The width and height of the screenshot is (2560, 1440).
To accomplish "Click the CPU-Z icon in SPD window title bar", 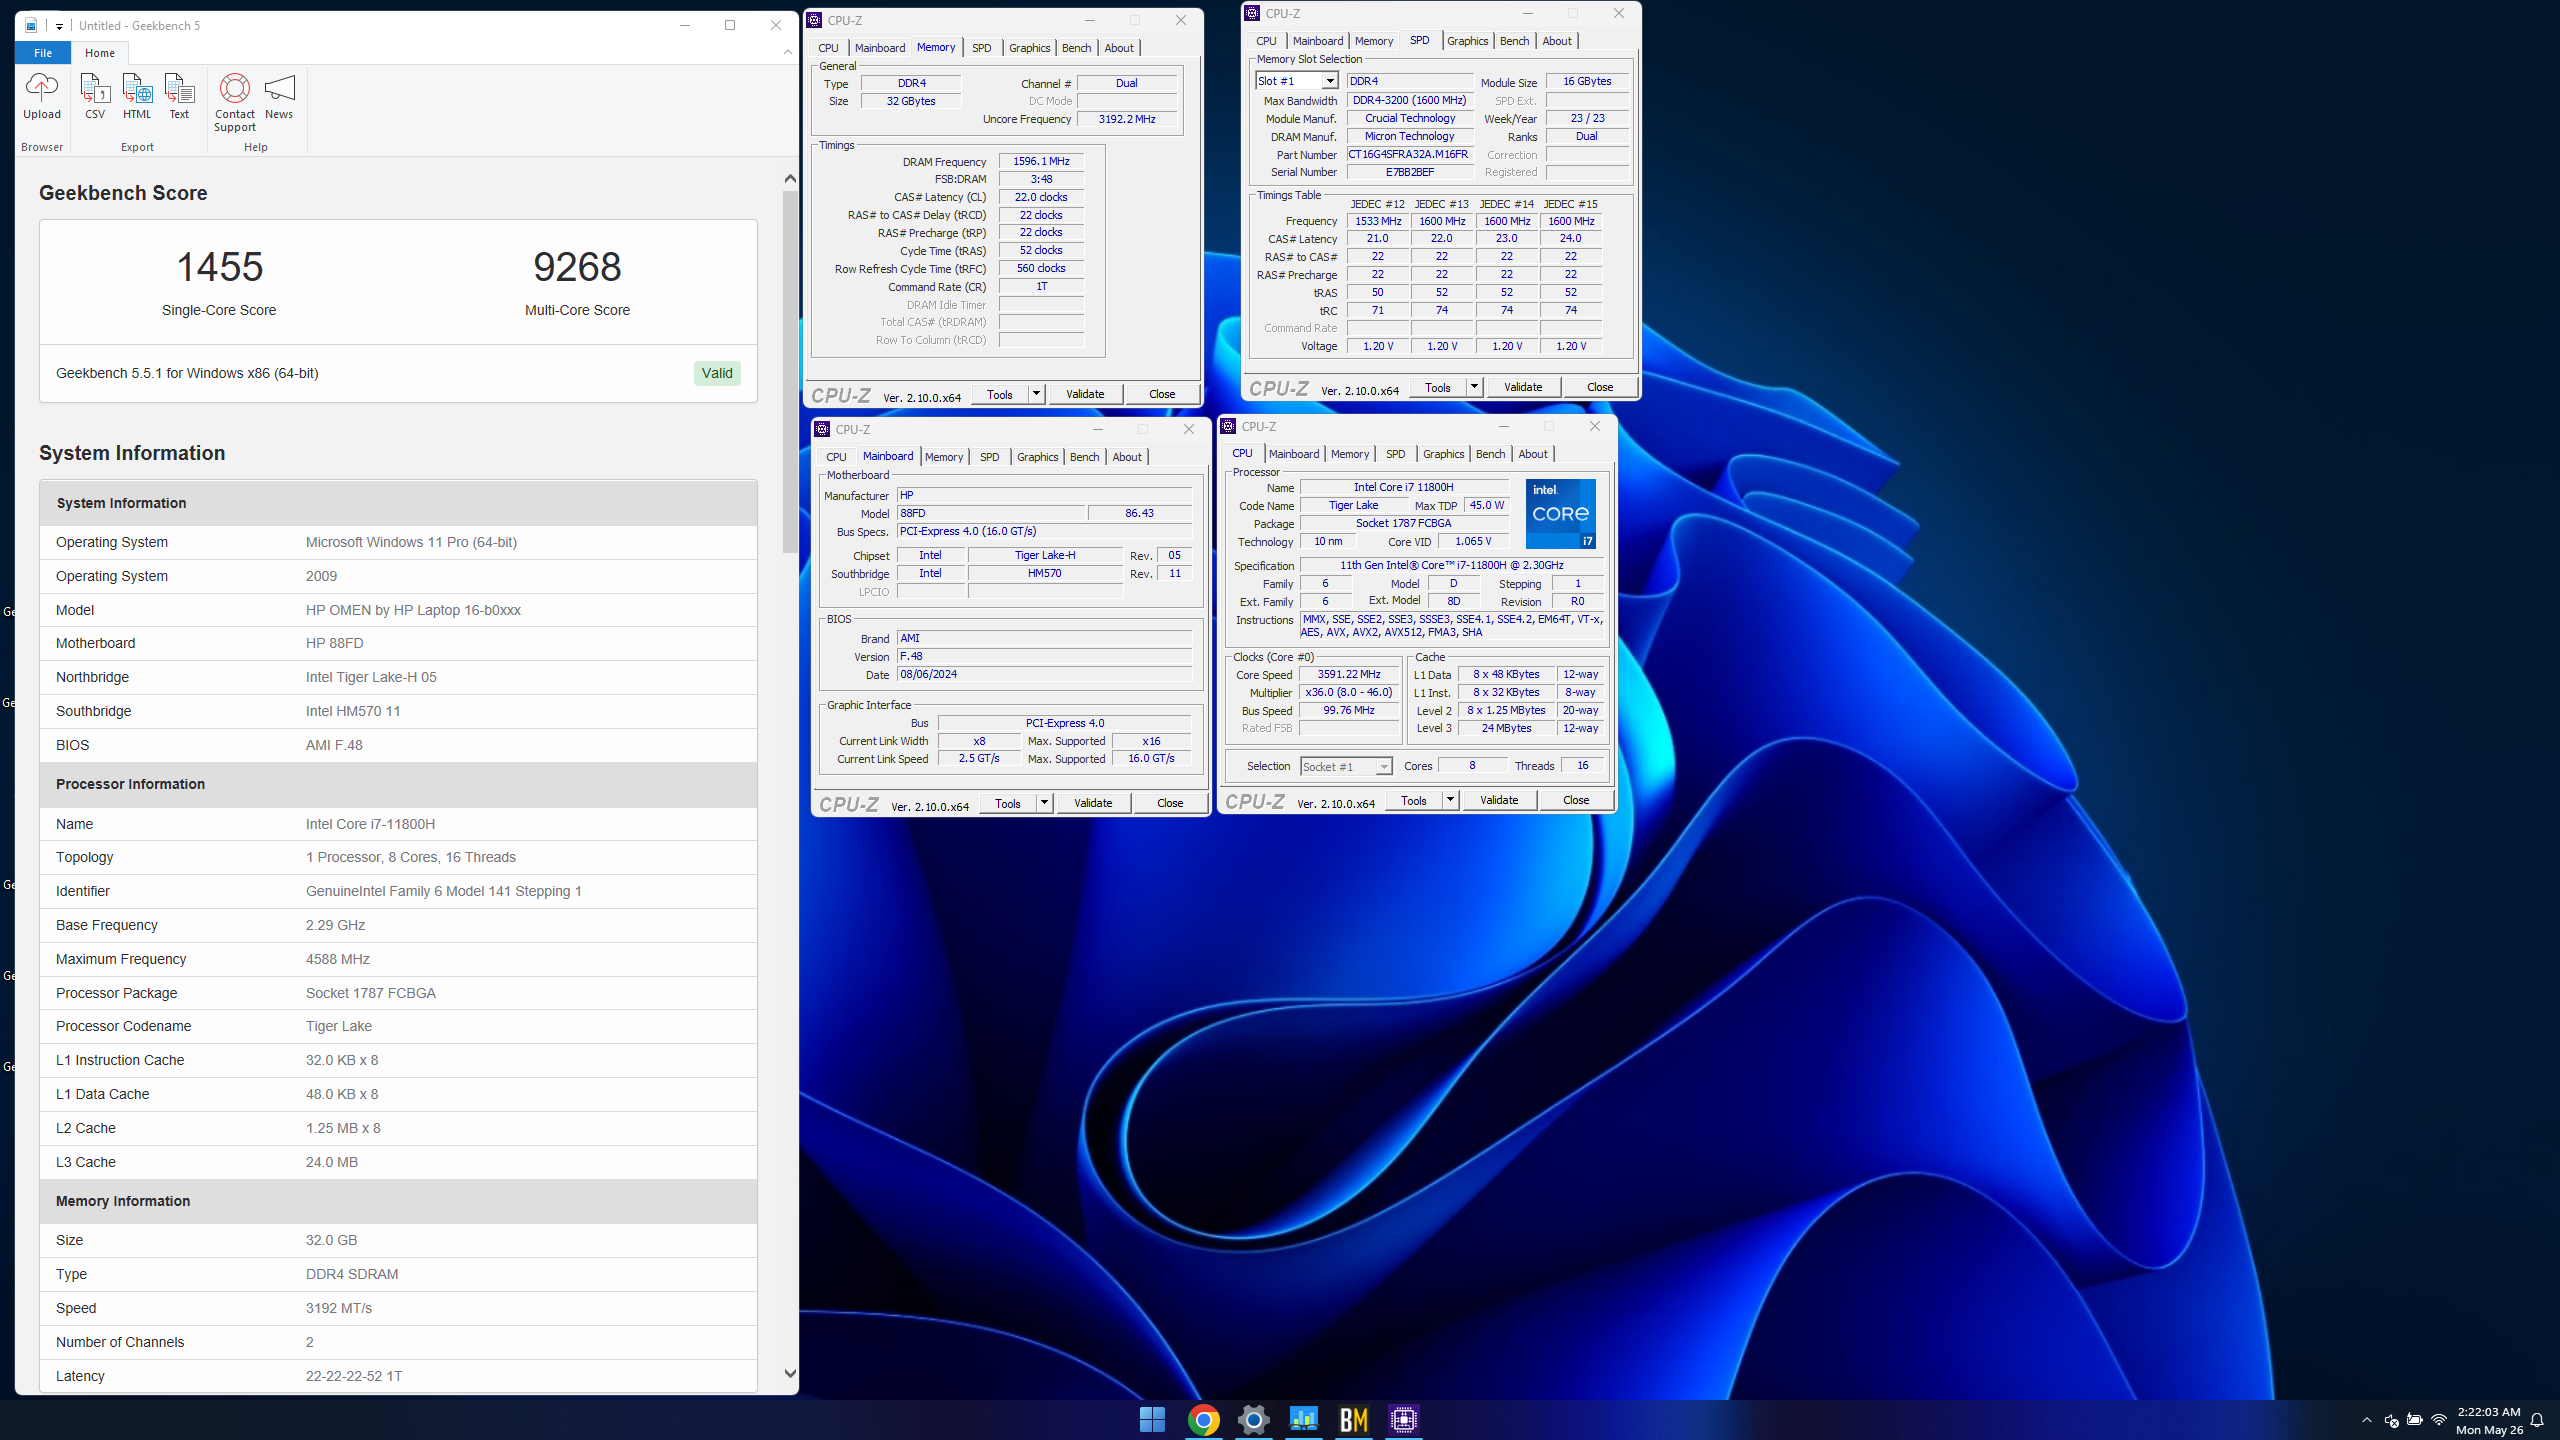I will (x=1252, y=13).
